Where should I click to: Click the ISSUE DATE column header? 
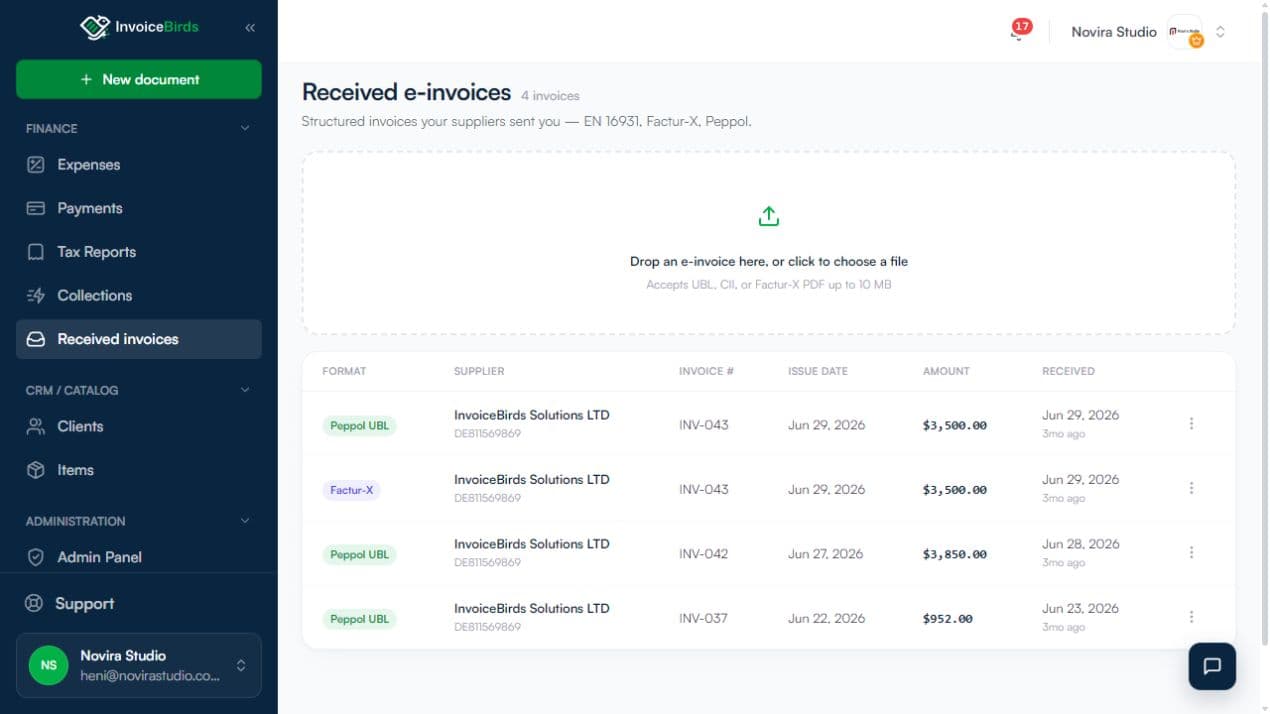click(817, 371)
